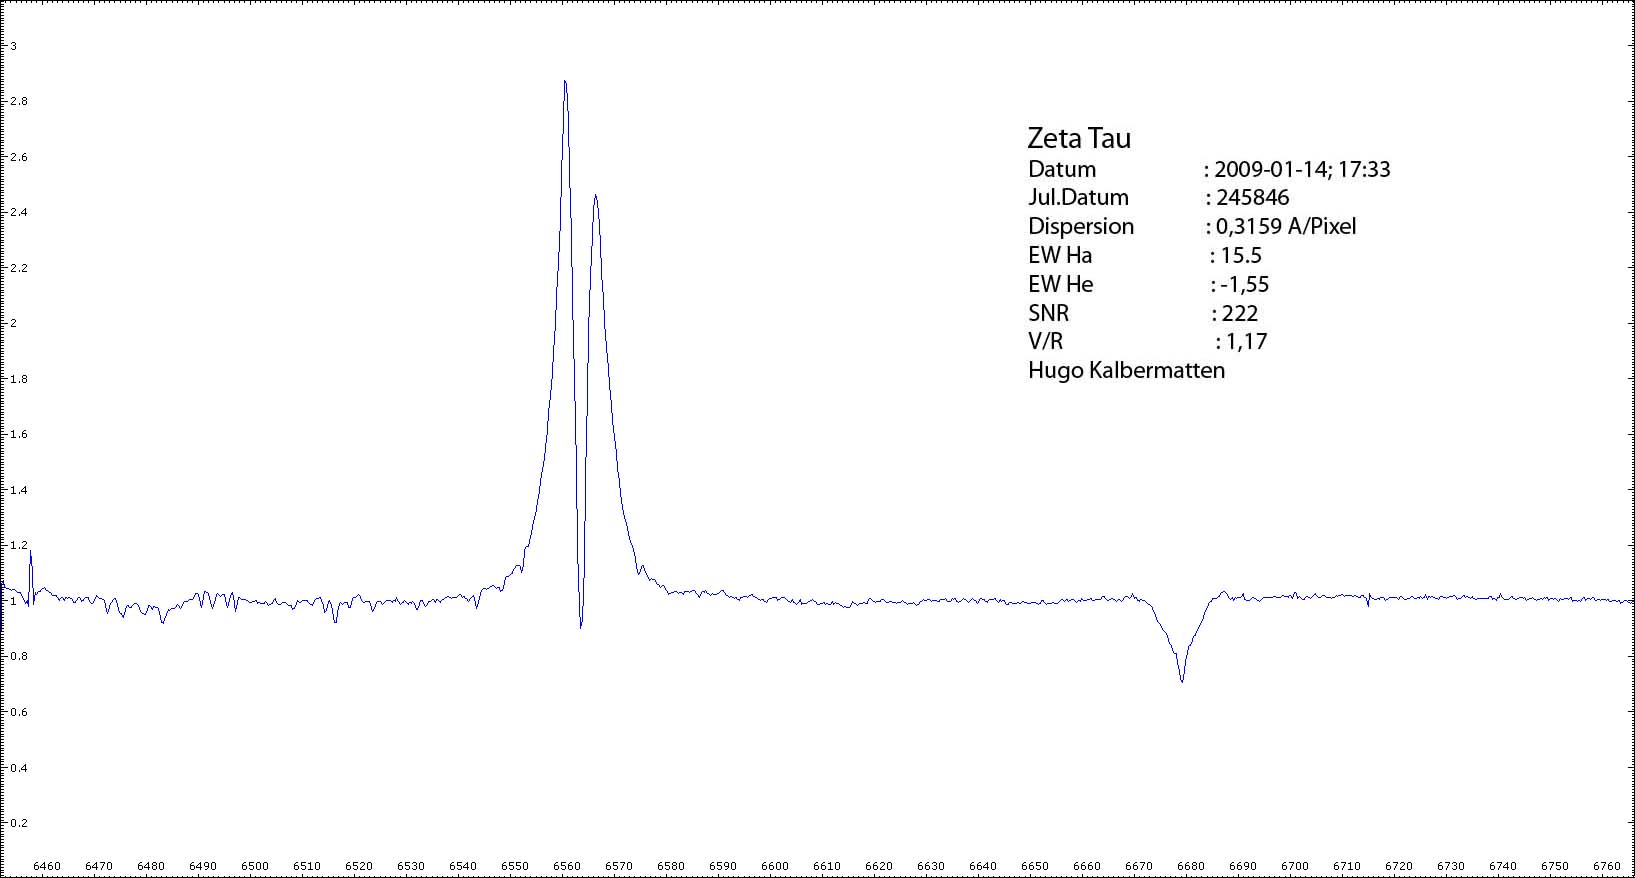Click the Jul.Datum value 245846

[x=1253, y=197]
